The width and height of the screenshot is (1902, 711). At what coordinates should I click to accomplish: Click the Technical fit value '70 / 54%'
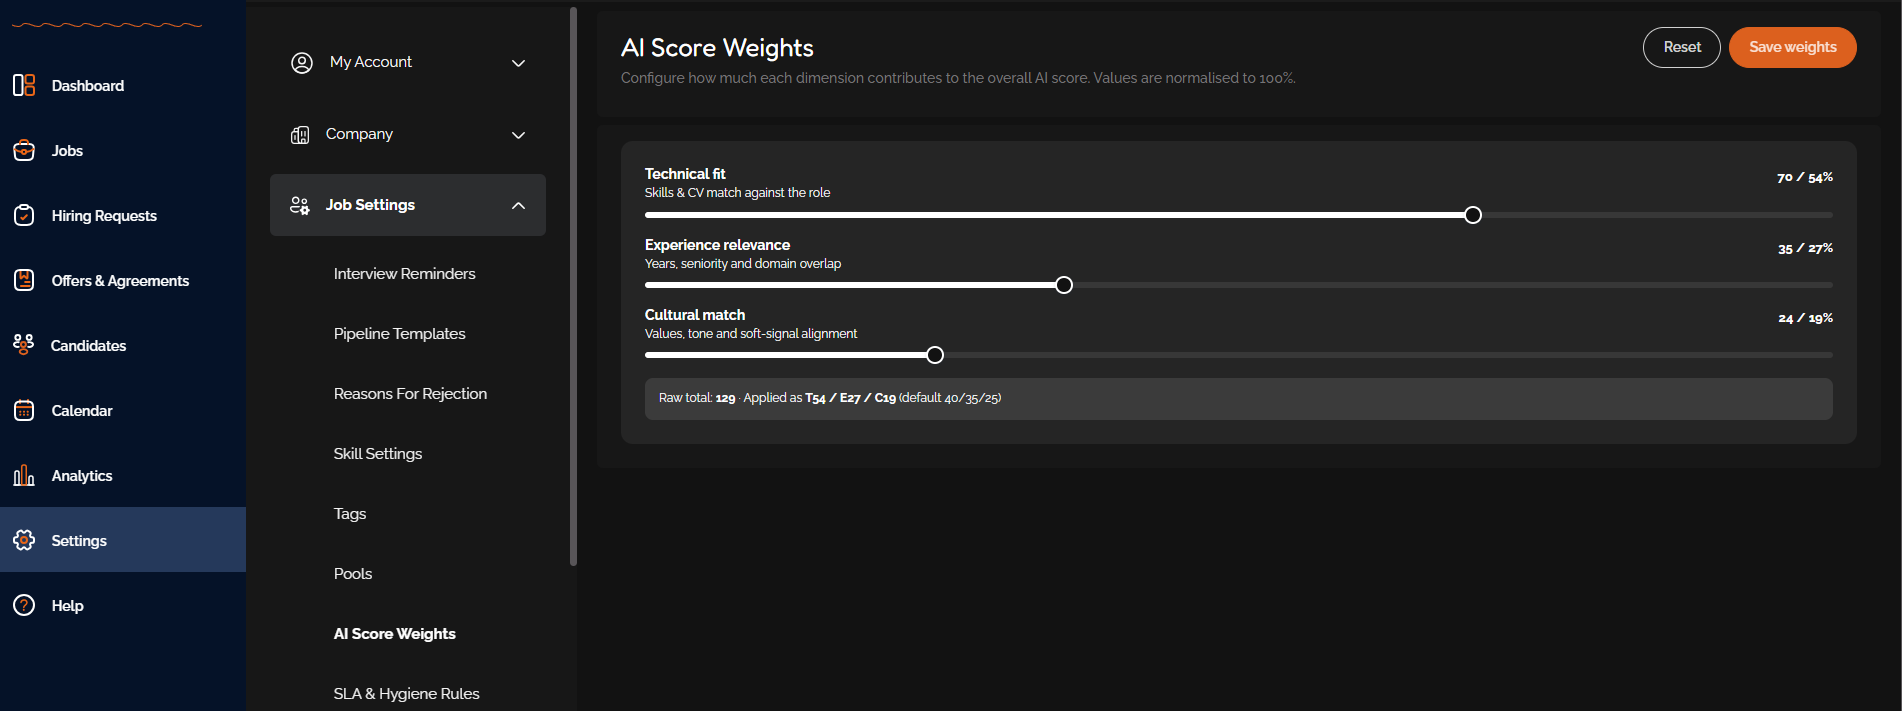coord(1805,177)
